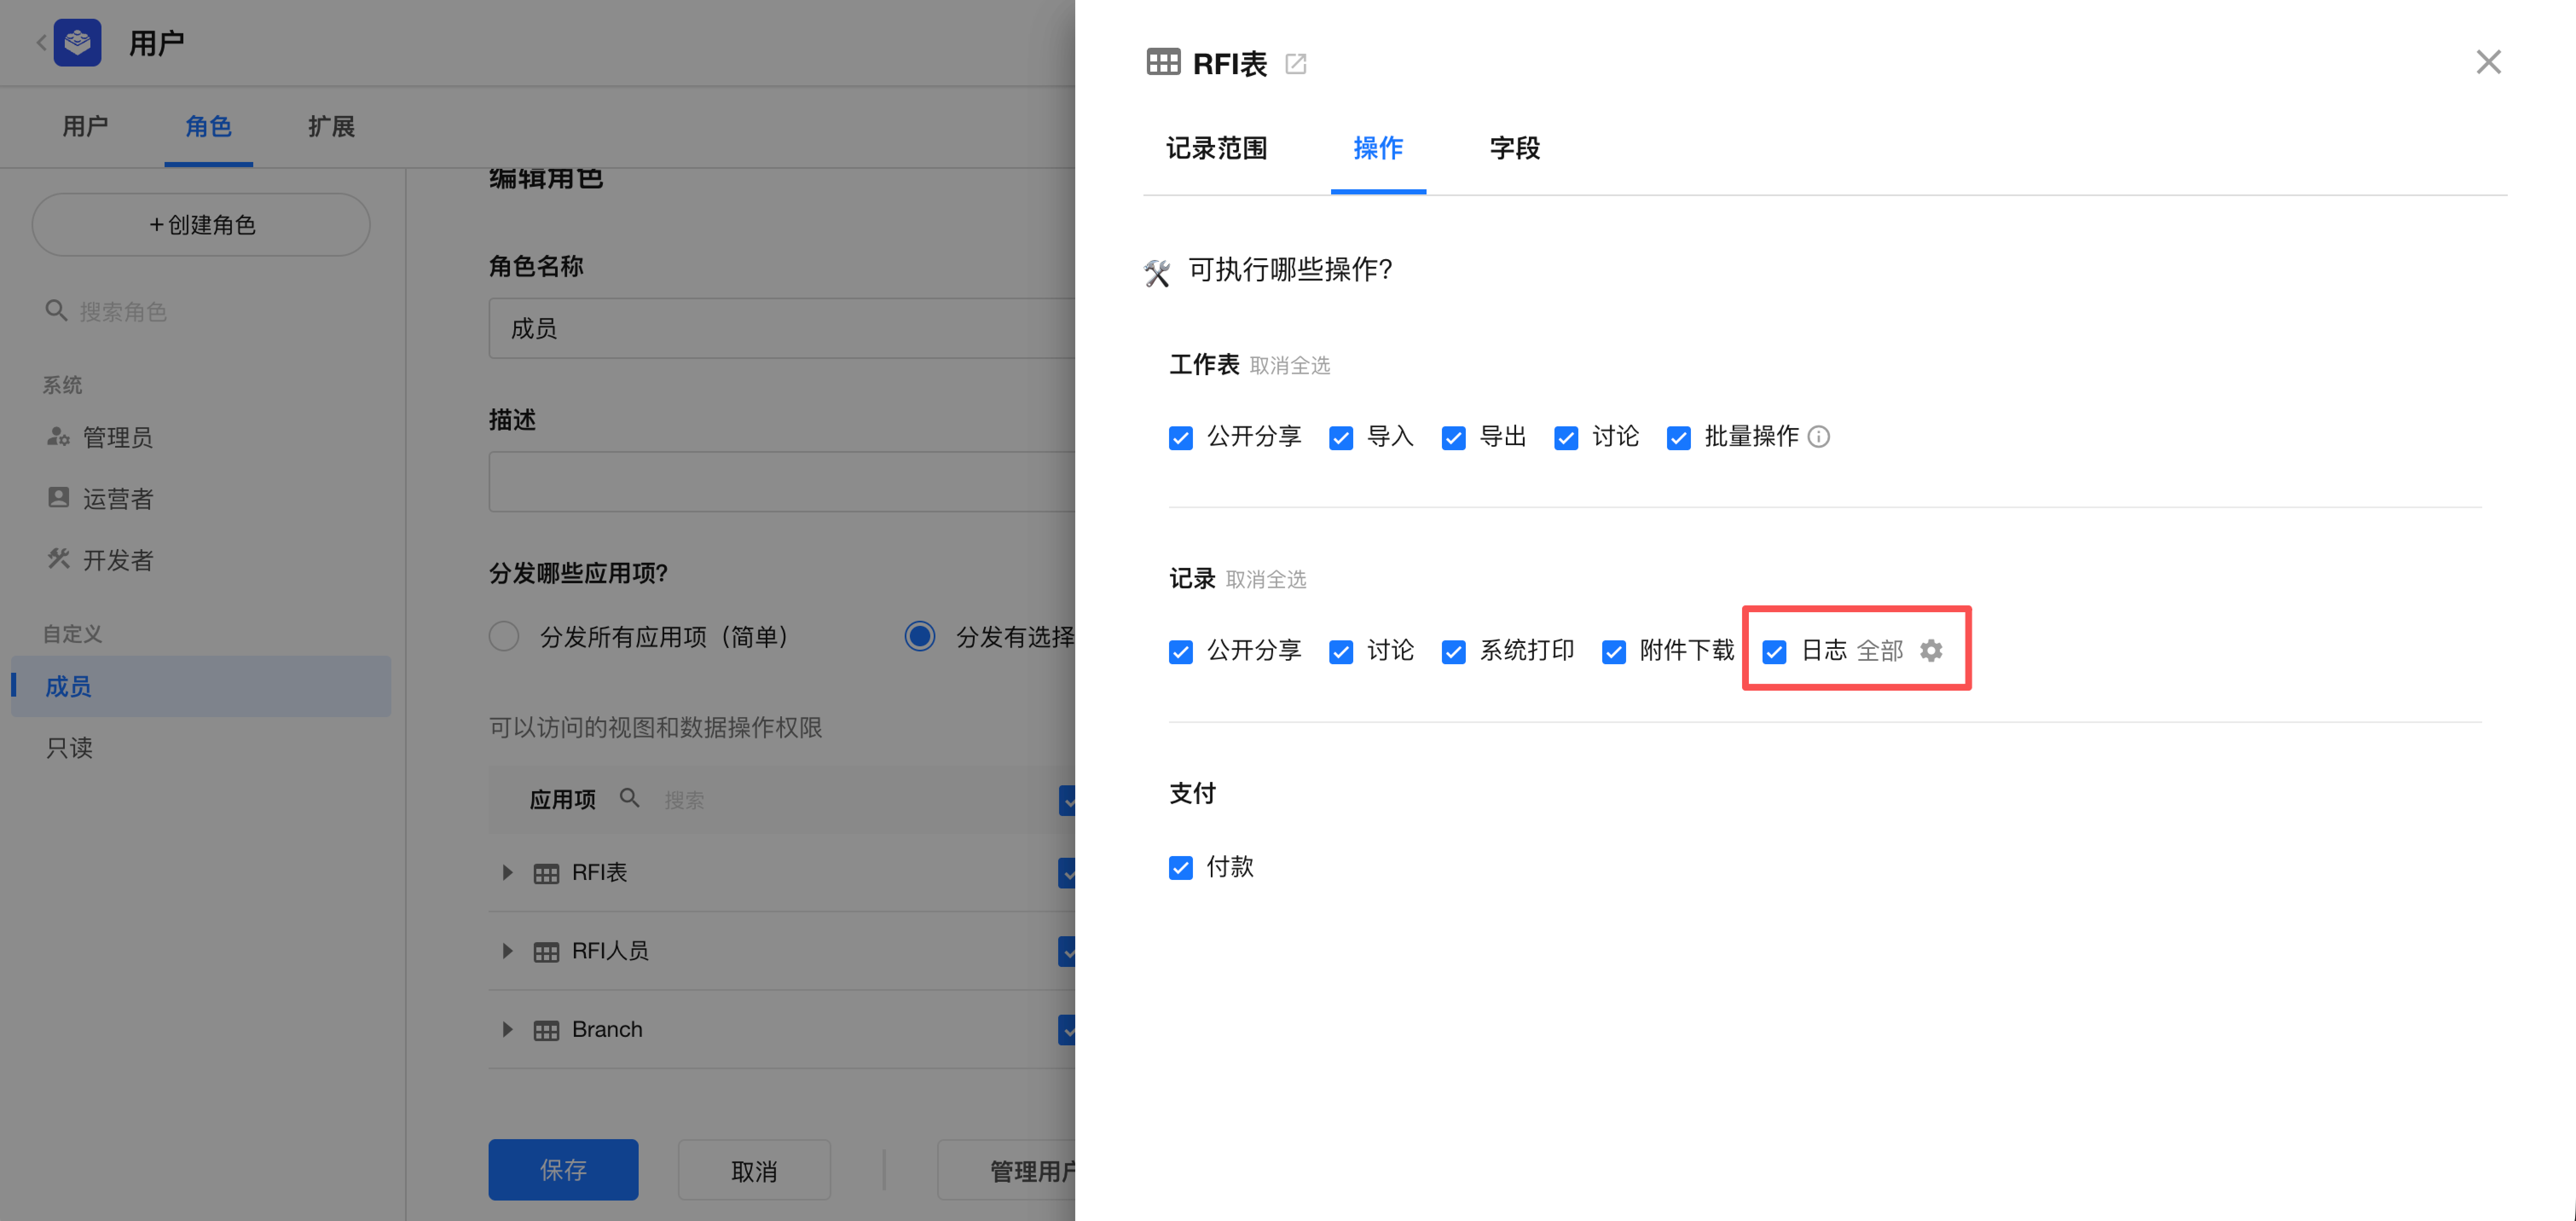This screenshot has width=2576, height=1221.
Task: Click the 管理员 role icon
Action: pos(58,437)
